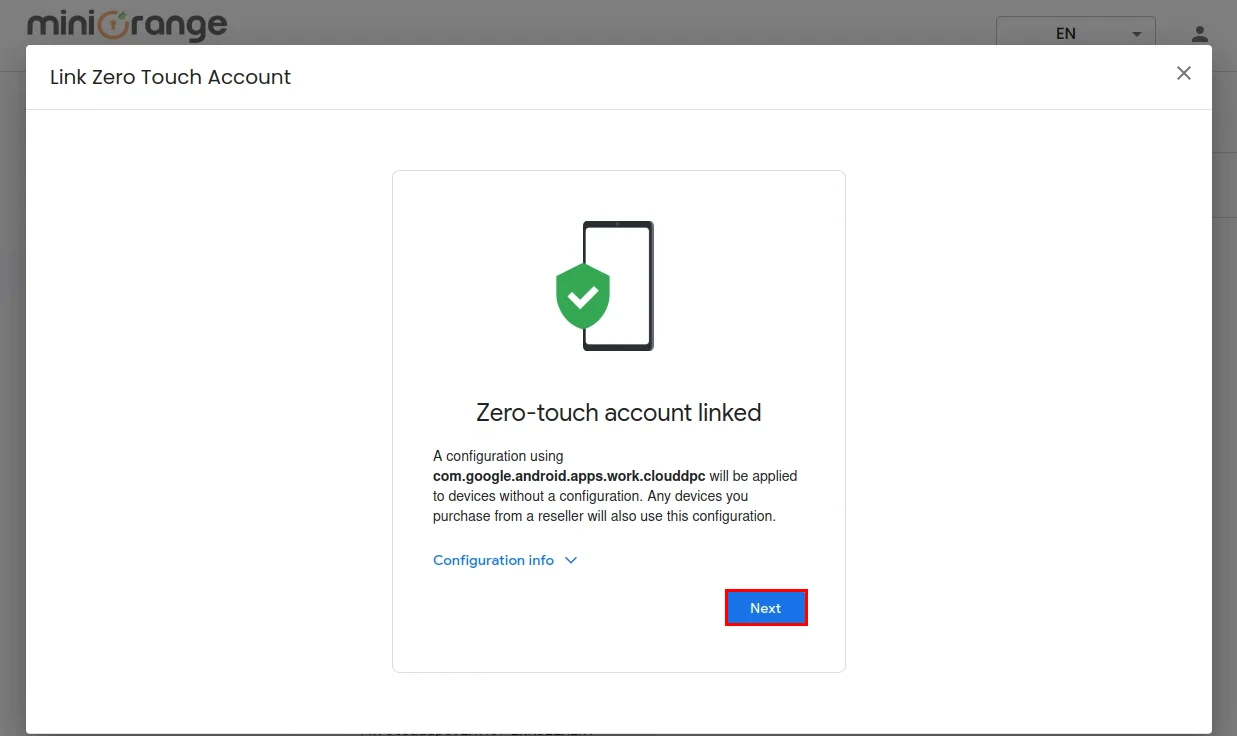Image resolution: width=1237 pixels, height=736 pixels.
Task: Click the chevron beside Configuration info
Action: (571, 560)
